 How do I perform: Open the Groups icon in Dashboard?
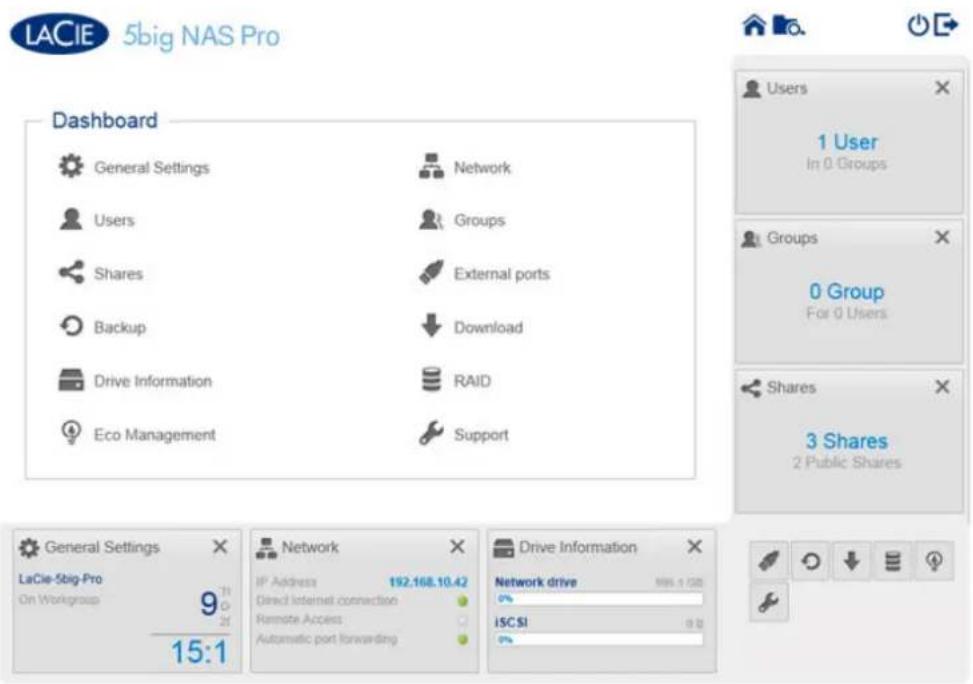[x=431, y=220]
